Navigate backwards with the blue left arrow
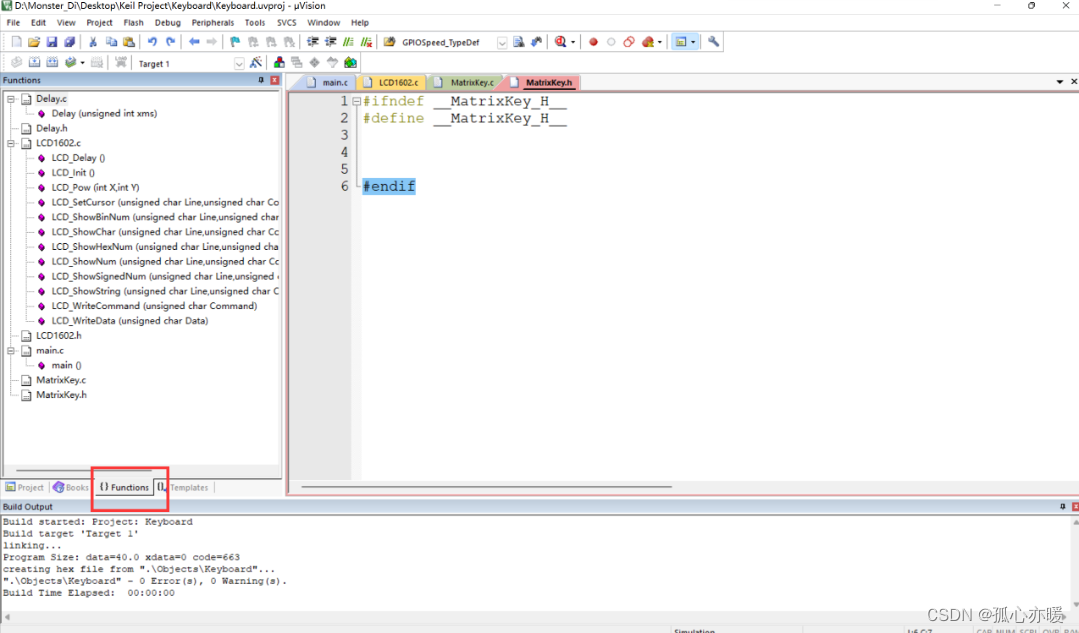The width and height of the screenshot is (1079, 633). tap(194, 42)
